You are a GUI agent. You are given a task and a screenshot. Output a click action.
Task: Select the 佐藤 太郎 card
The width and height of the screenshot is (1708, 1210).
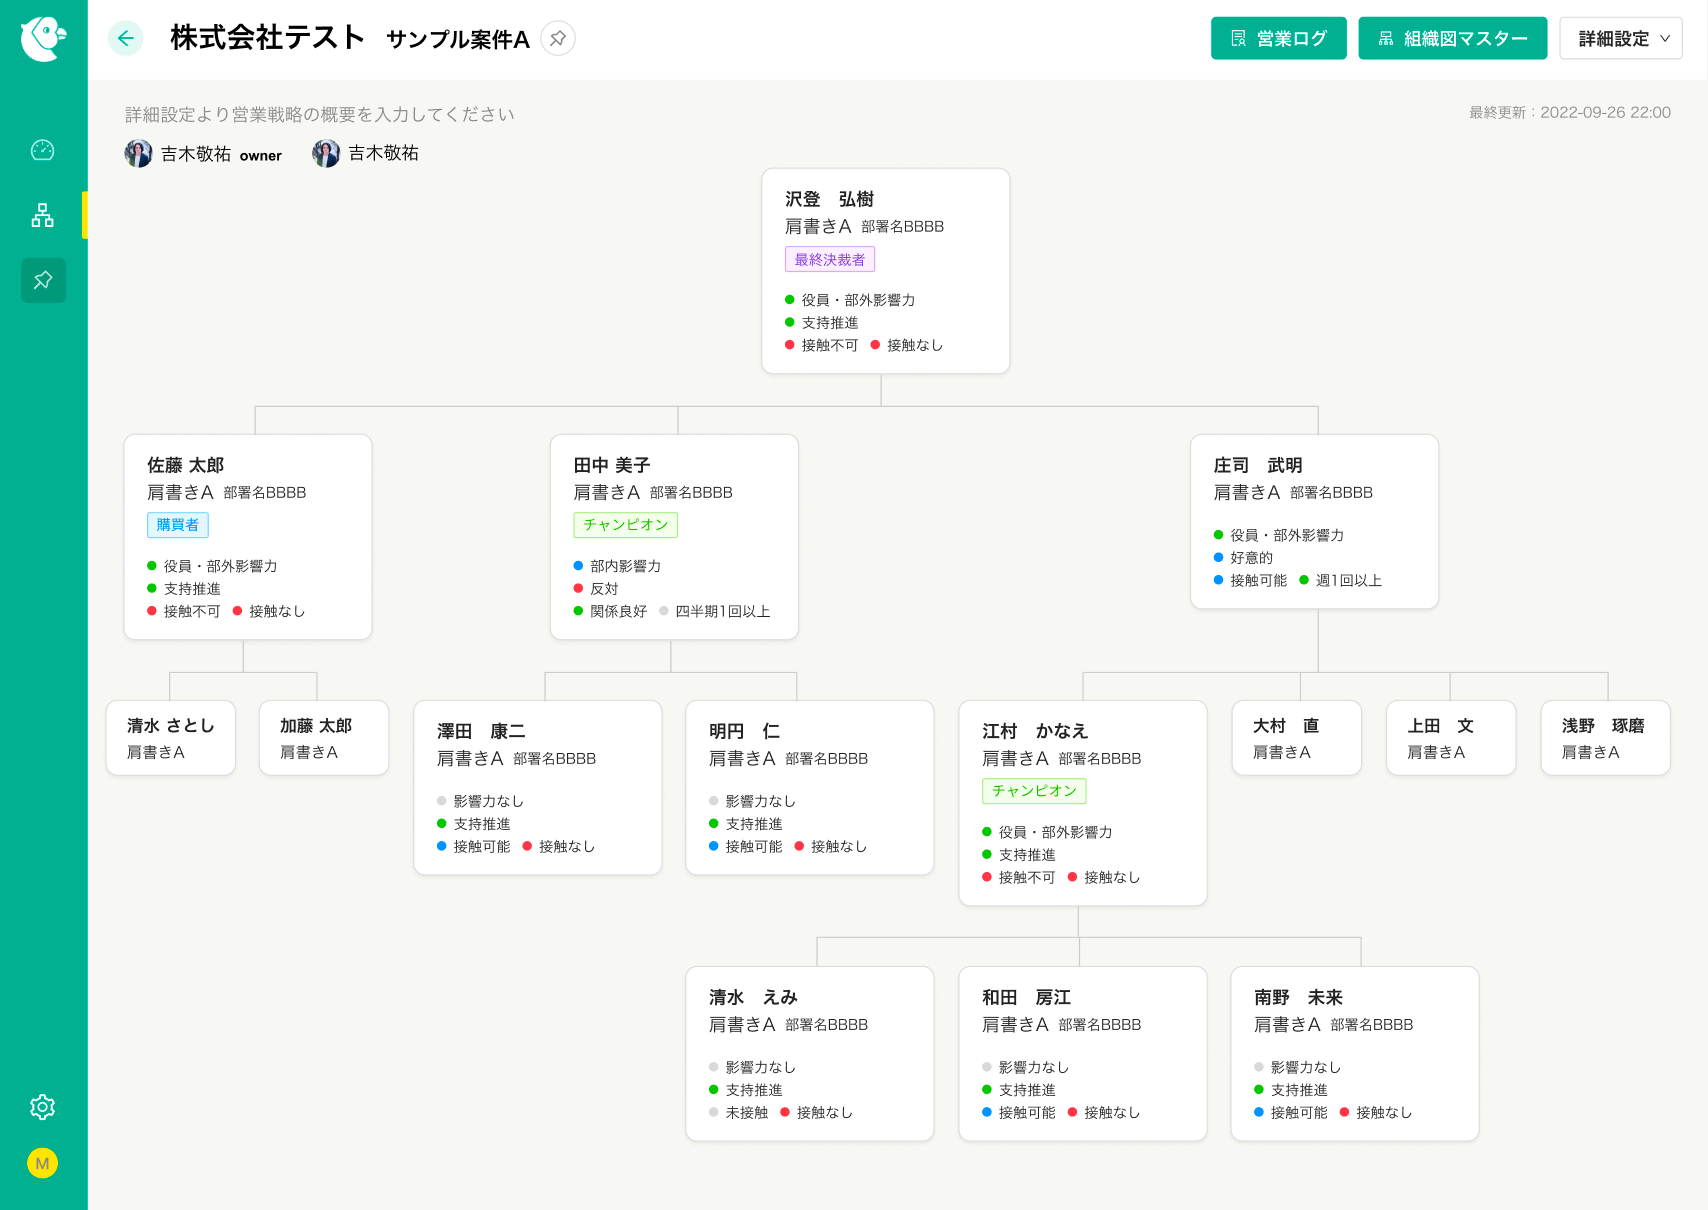pyautogui.click(x=247, y=536)
